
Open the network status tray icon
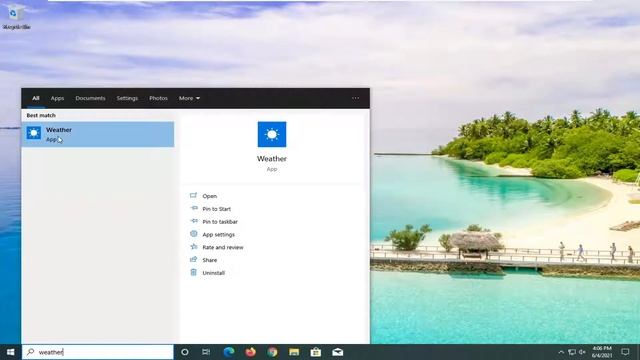point(572,352)
